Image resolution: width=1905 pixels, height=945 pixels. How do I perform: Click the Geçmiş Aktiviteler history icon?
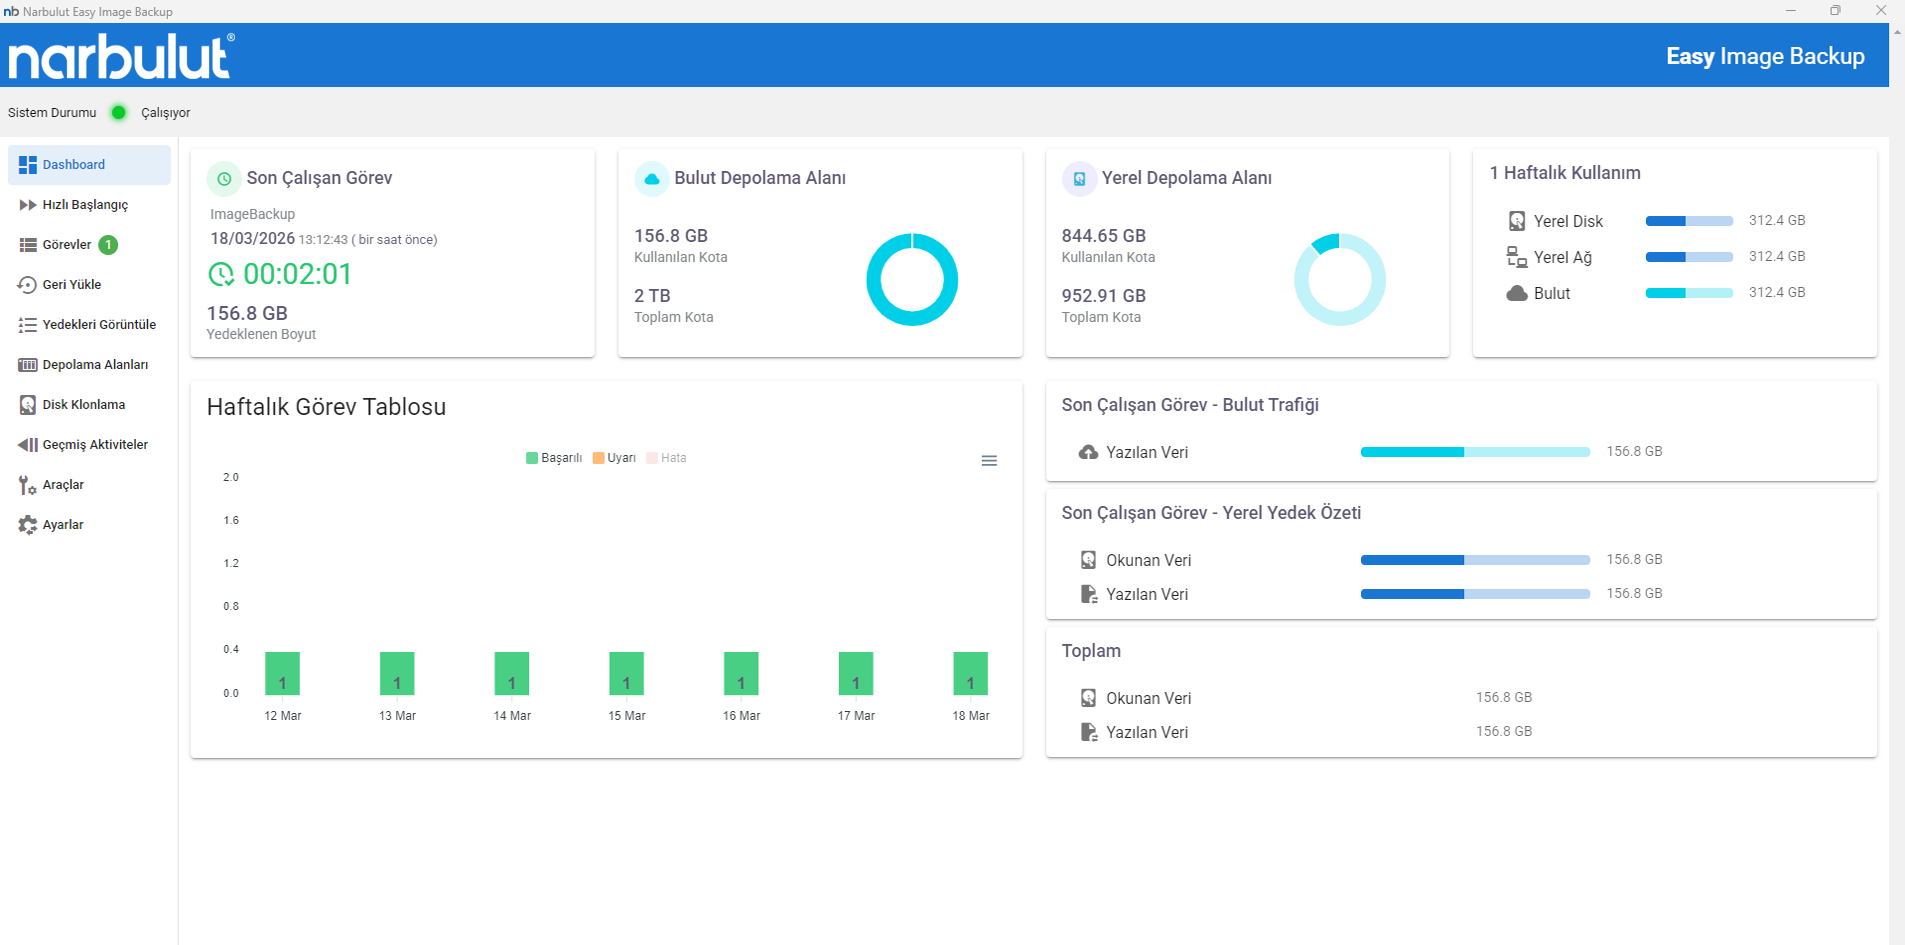(27, 445)
